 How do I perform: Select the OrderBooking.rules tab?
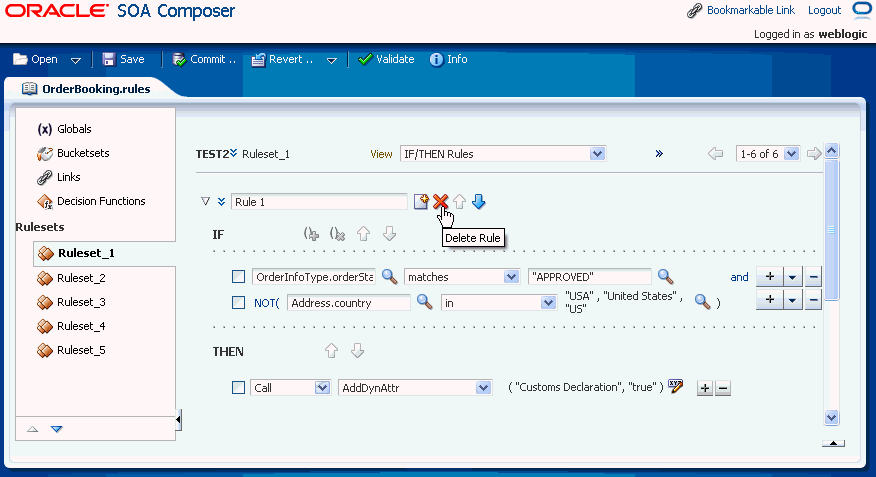87,89
